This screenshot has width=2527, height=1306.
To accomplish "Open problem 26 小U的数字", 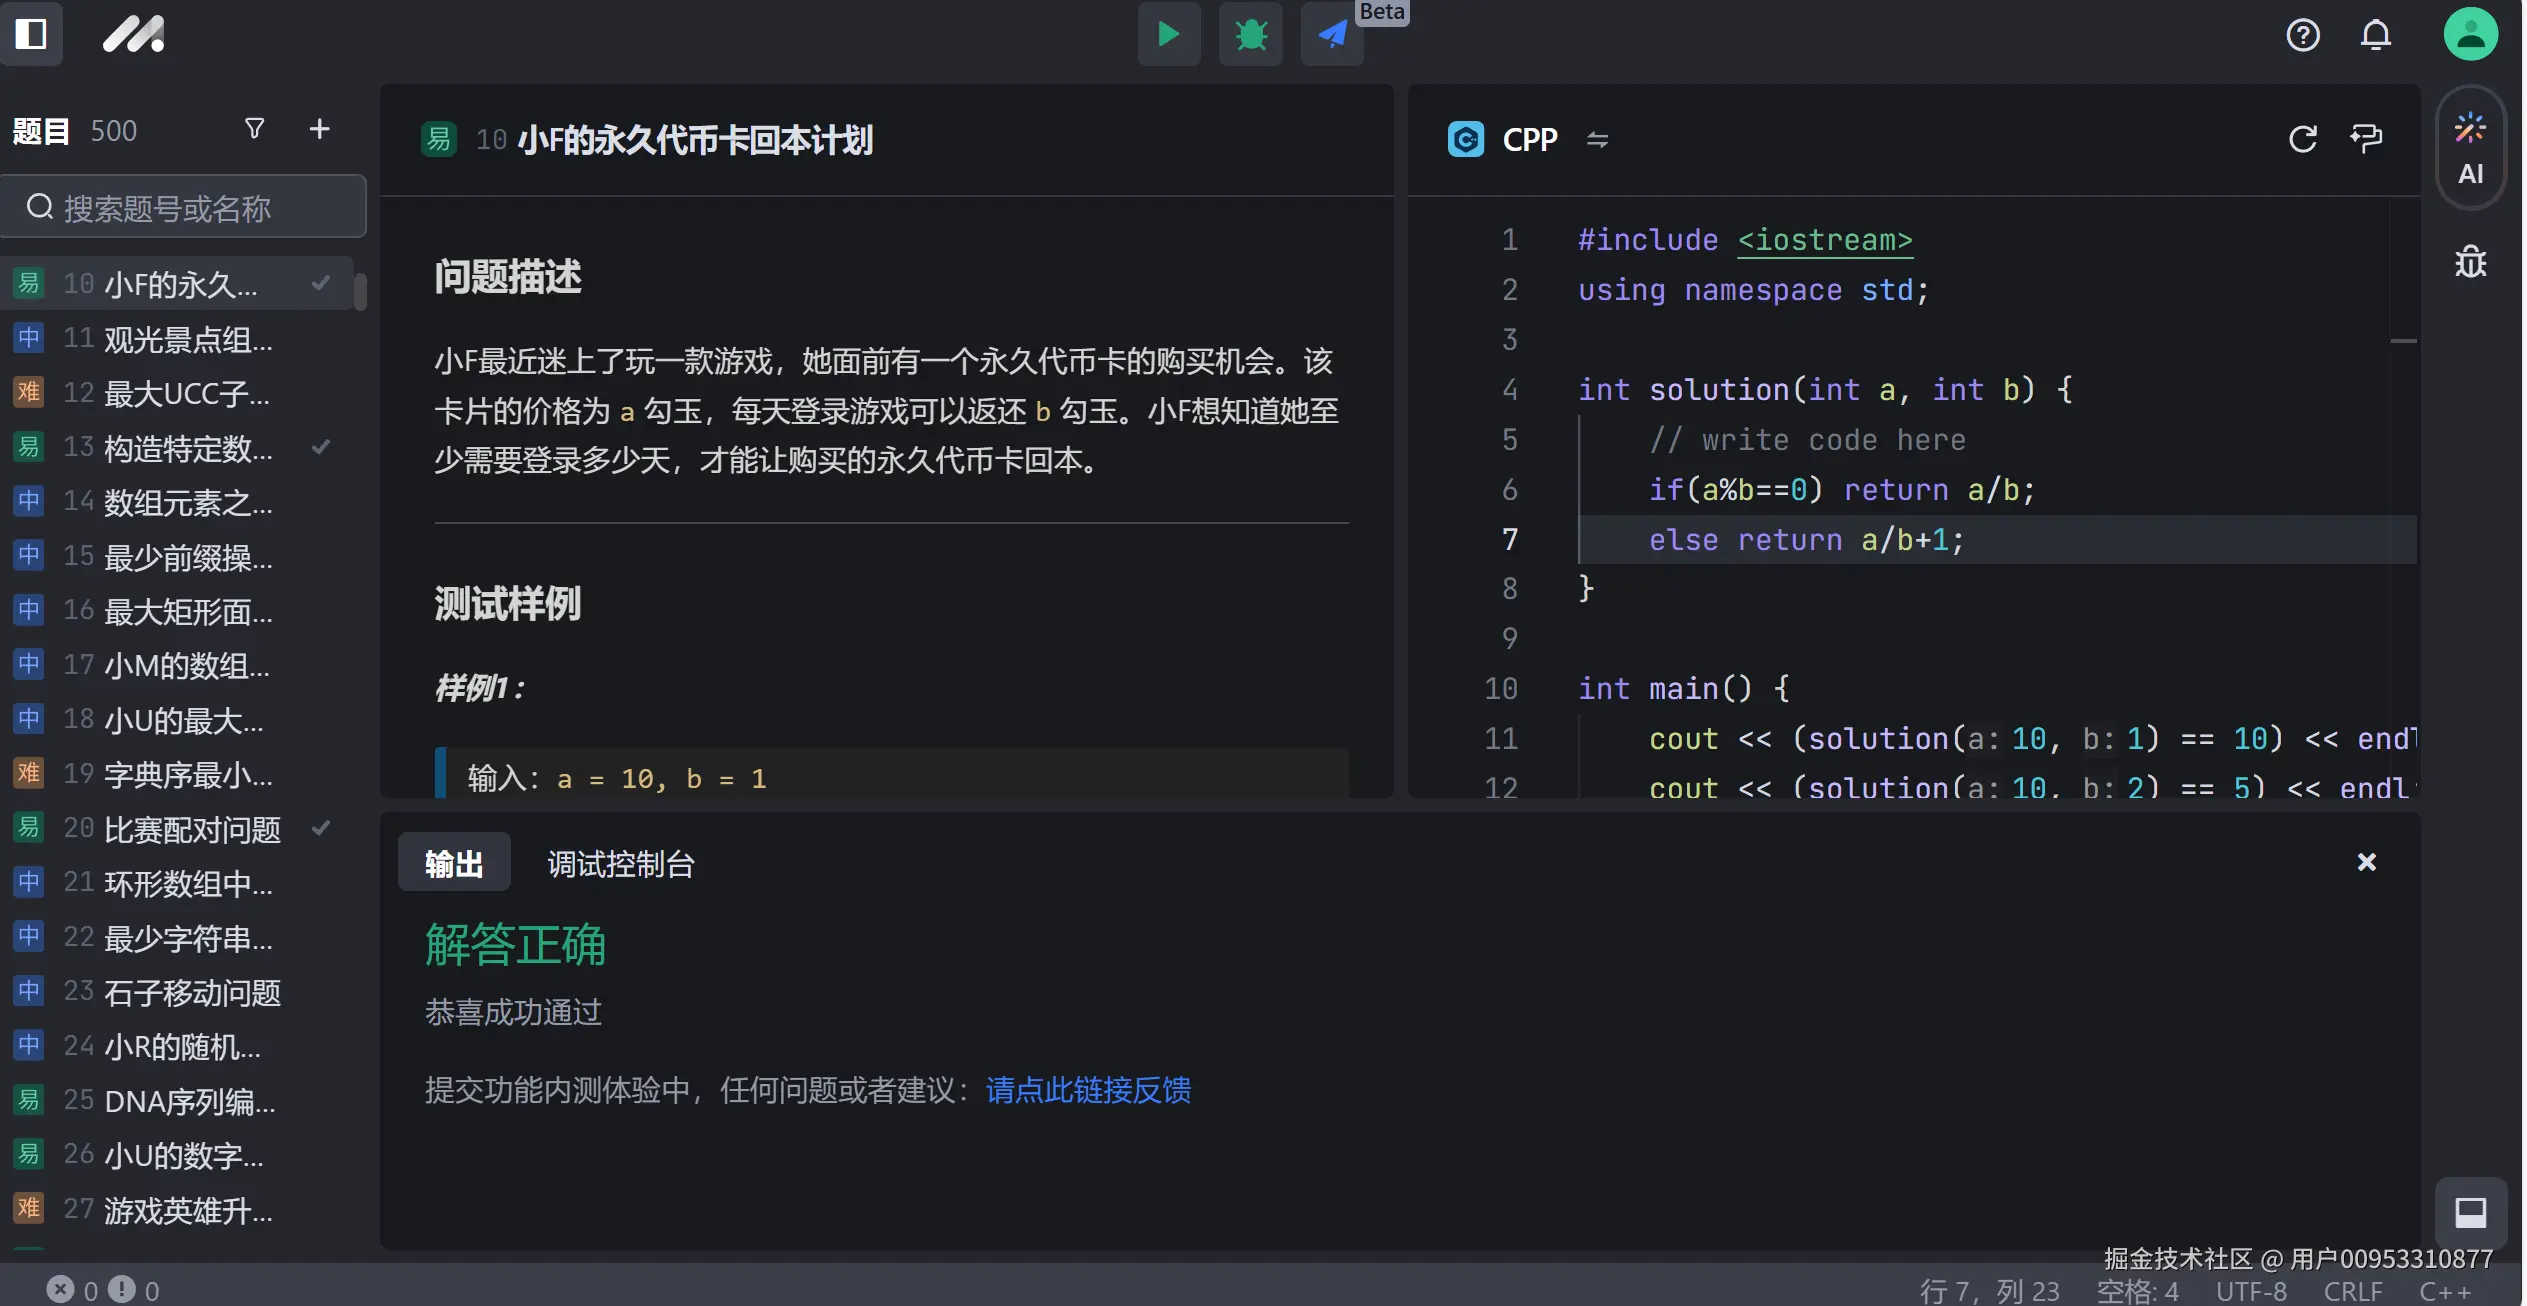I will [178, 1155].
